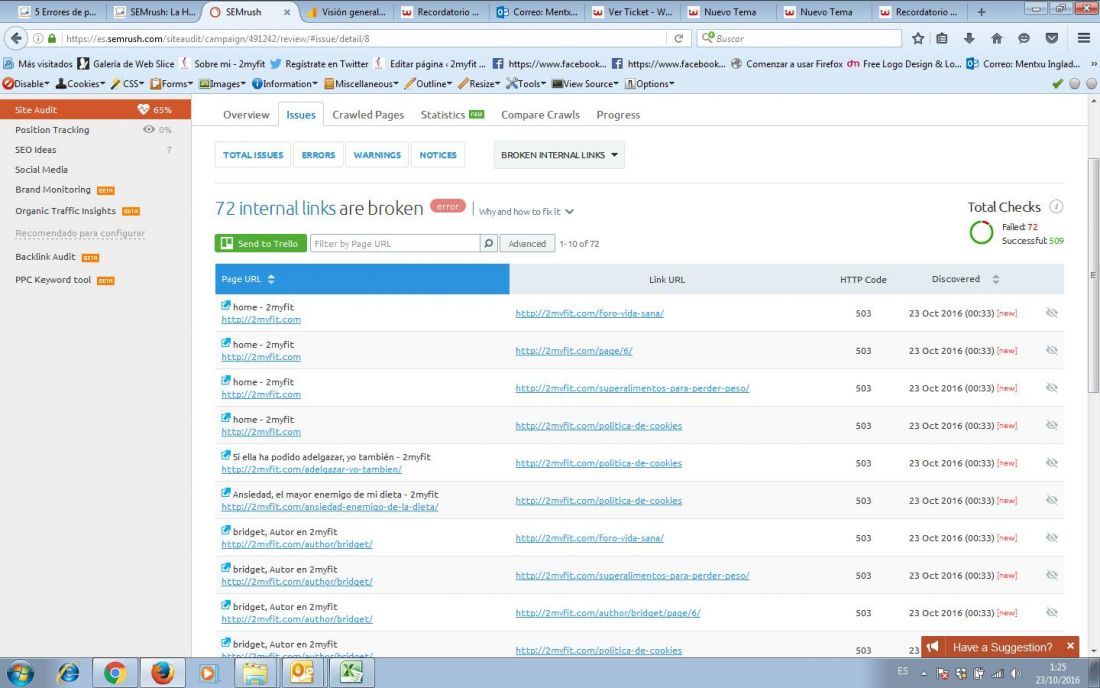Image resolution: width=1100 pixels, height=688 pixels.
Task: Open the Firefox downloads arrow icon
Action: [x=969, y=39]
